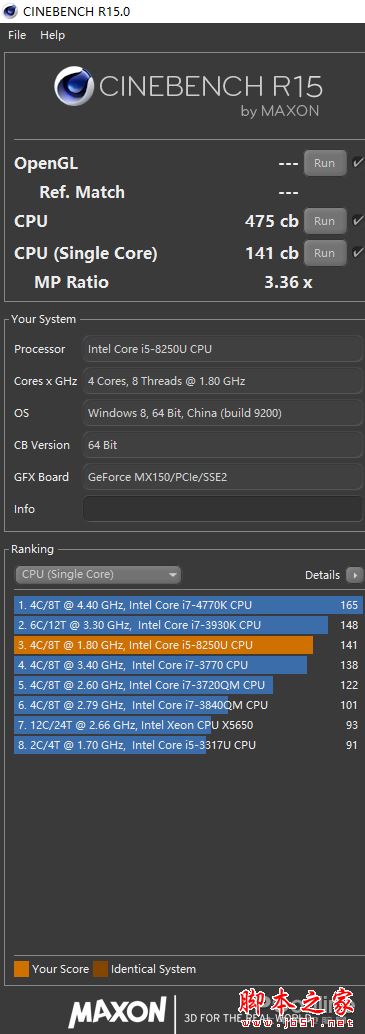365x1034 pixels.
Task: Run the CPU benchmark
Action: (325, 221)
